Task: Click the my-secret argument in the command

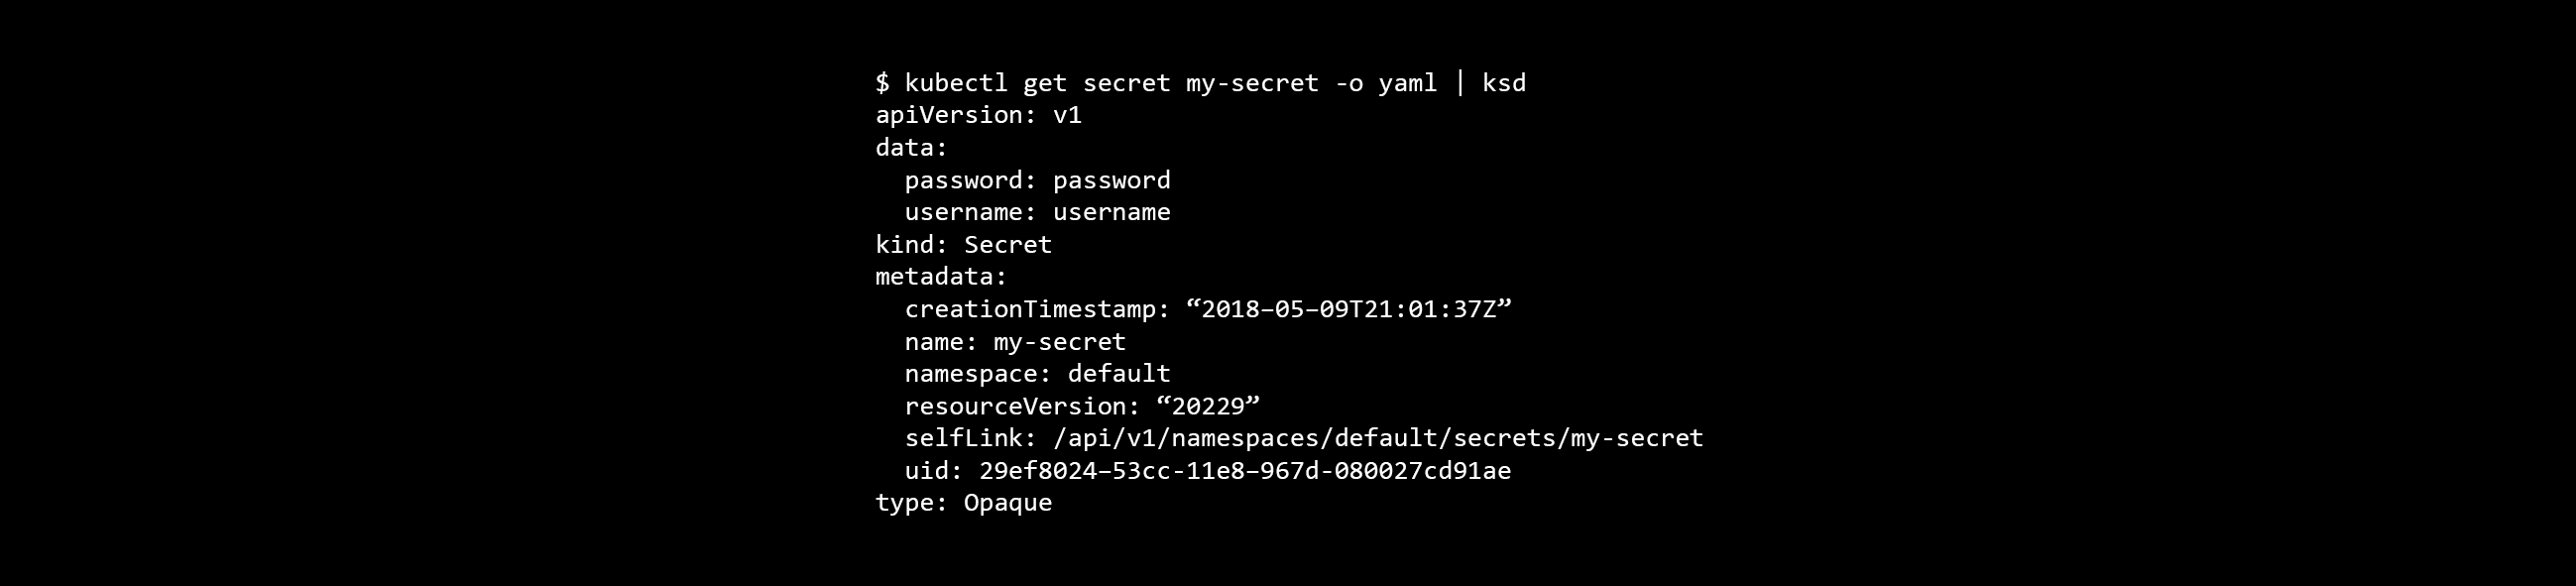Action: pos(1253,83)
